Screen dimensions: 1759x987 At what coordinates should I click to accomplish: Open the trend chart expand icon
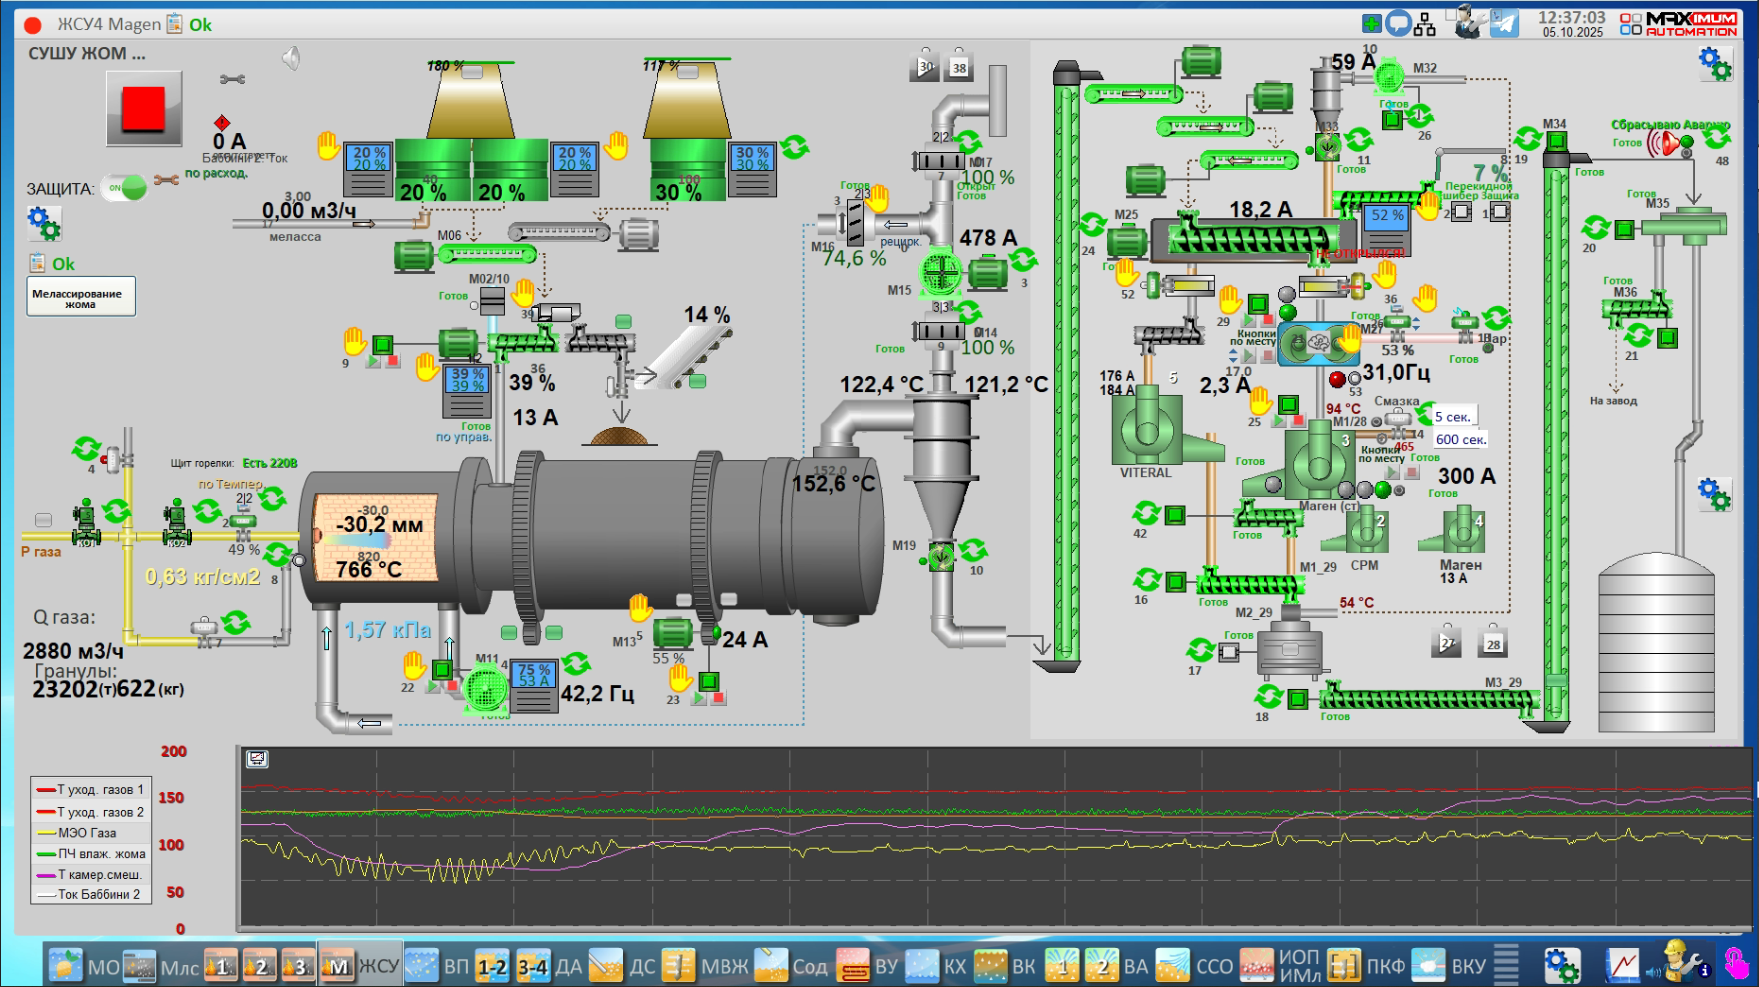click(x=257, y=759)
